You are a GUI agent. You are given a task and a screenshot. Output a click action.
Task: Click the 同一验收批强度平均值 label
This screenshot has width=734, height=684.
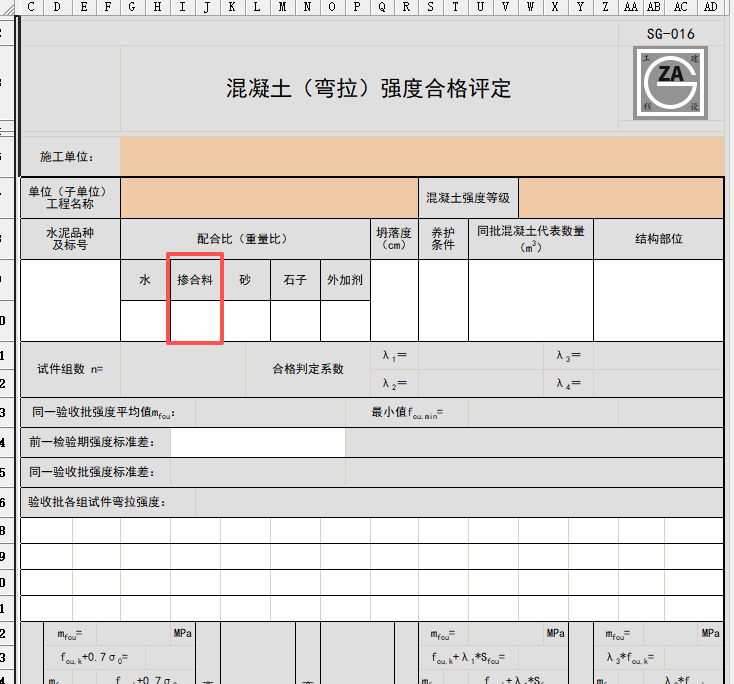(103, 412)
